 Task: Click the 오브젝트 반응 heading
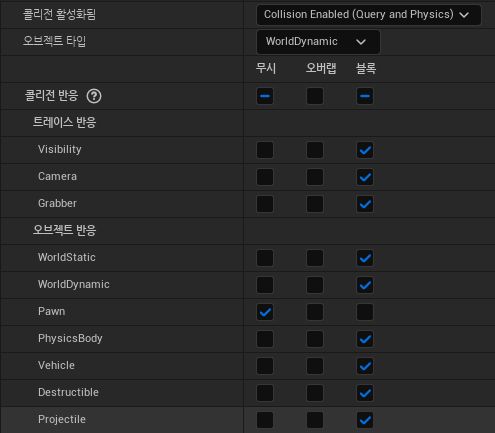pyautogui.click(x=65, y=230)
